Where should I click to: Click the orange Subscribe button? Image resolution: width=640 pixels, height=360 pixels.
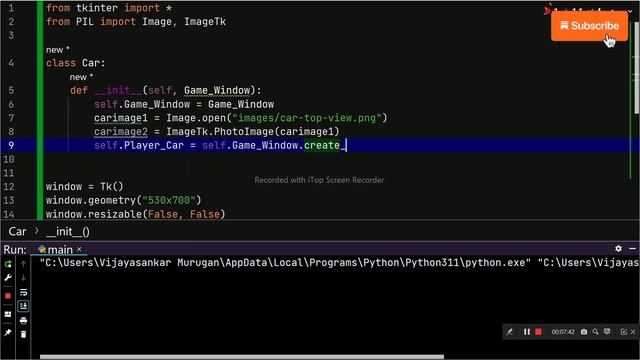pyautogui.click(x=589, y=26)
